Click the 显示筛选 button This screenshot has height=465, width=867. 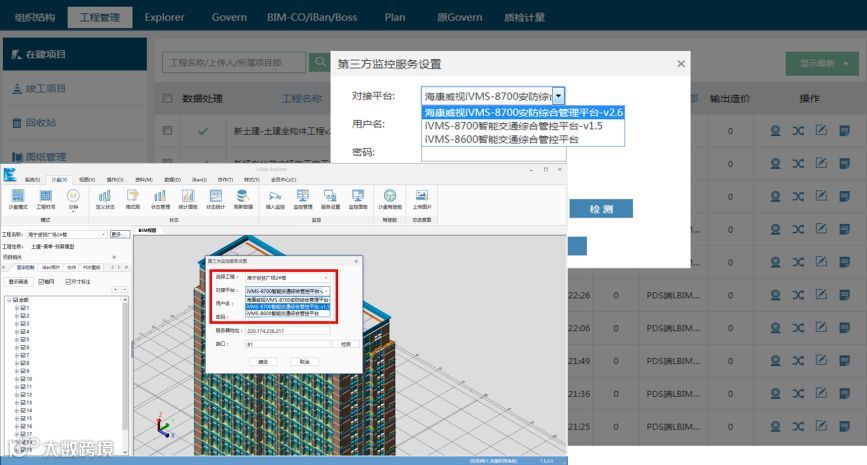point(18,281)
